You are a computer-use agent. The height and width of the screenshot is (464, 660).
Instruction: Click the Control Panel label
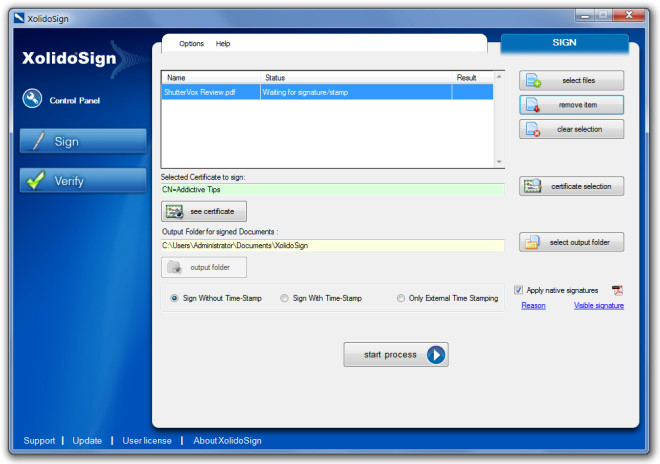tap(75, 101)
